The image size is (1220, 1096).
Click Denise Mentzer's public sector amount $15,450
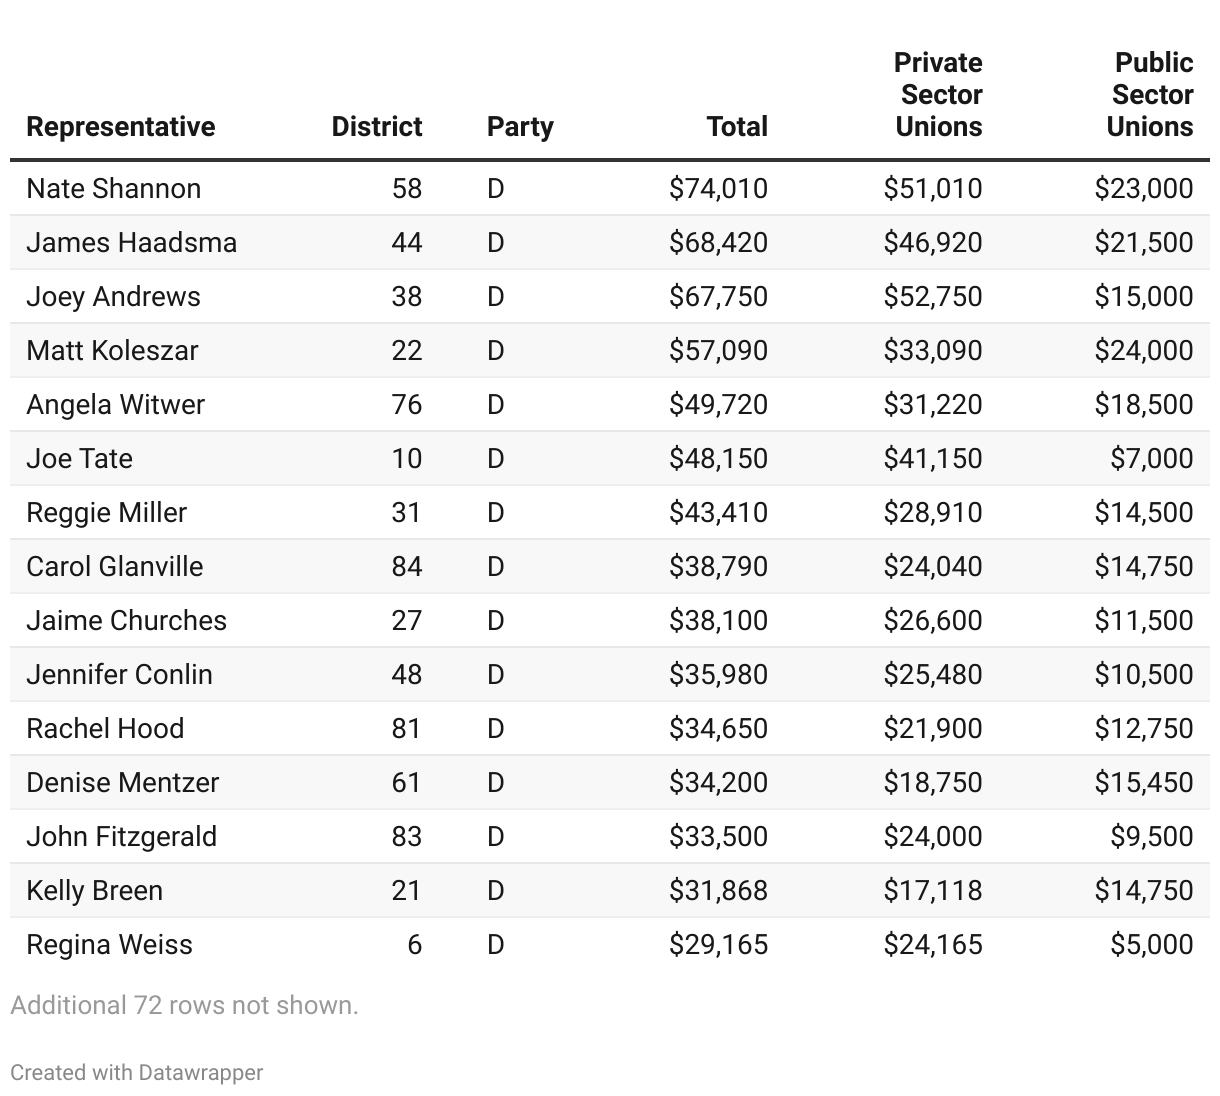pos(1143,783)
